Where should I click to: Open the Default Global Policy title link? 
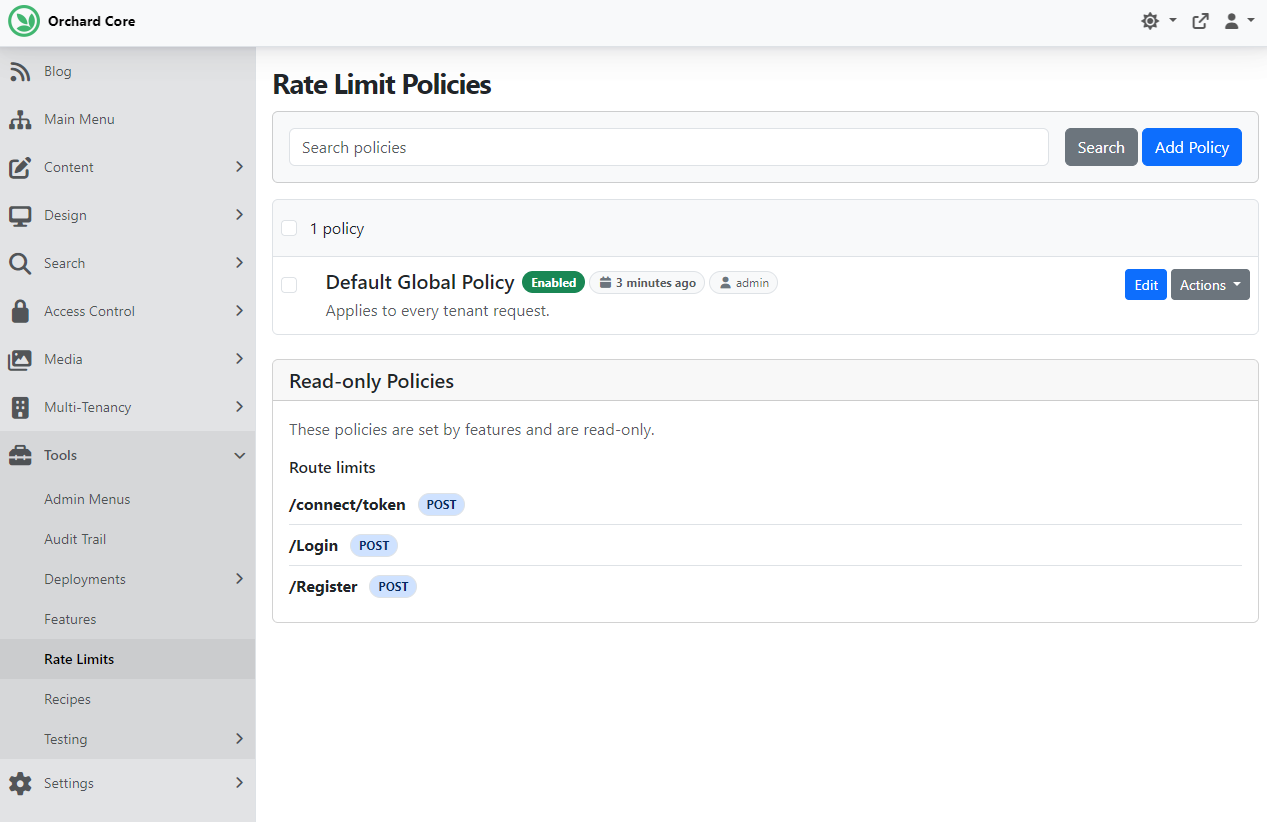(x=420, y=282)
